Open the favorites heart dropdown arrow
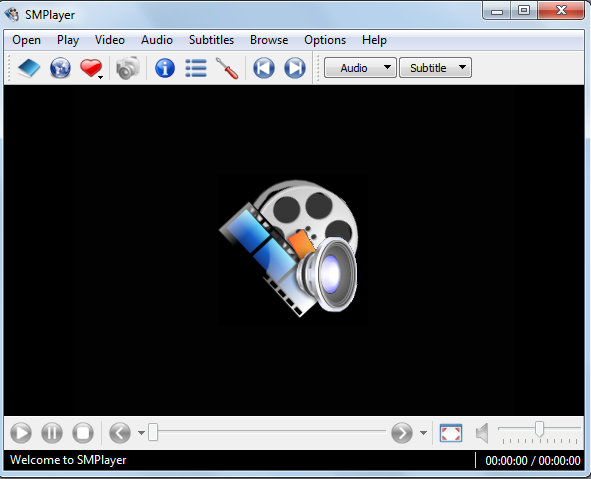Image resolution: width=591 pixels, height=479 pixels. click(100, 77)
